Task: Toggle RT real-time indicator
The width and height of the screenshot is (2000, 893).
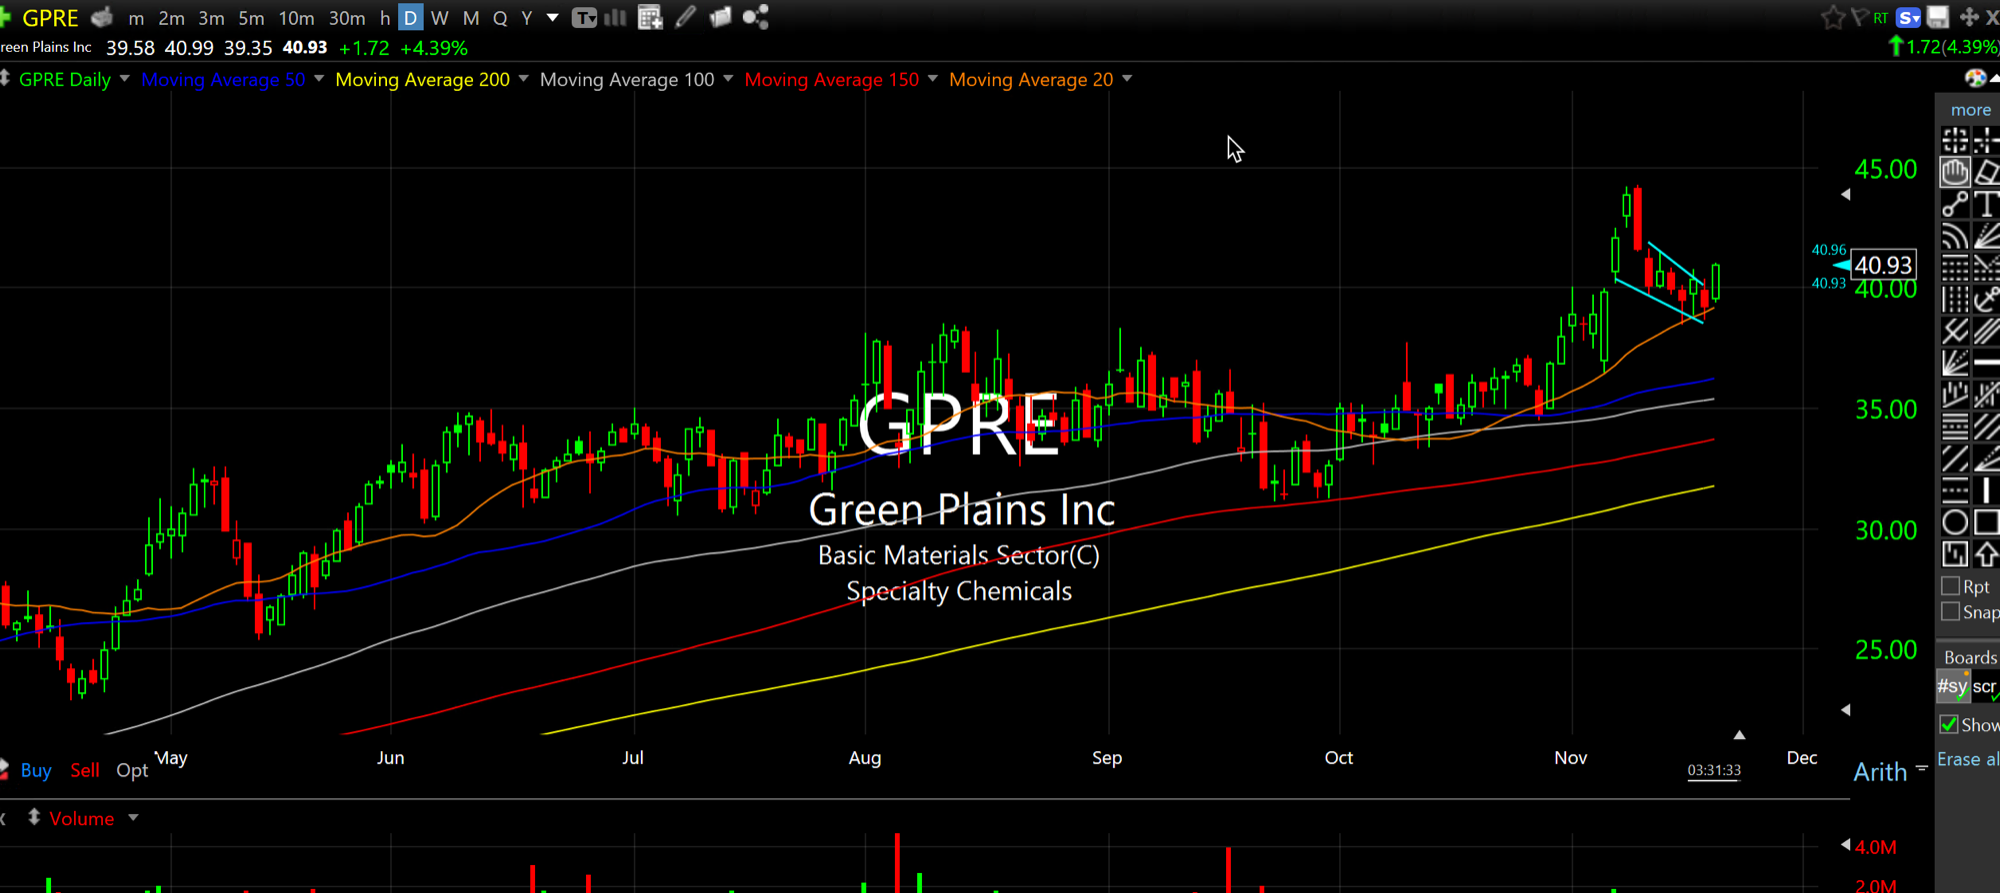Action: pos(1881,17)
